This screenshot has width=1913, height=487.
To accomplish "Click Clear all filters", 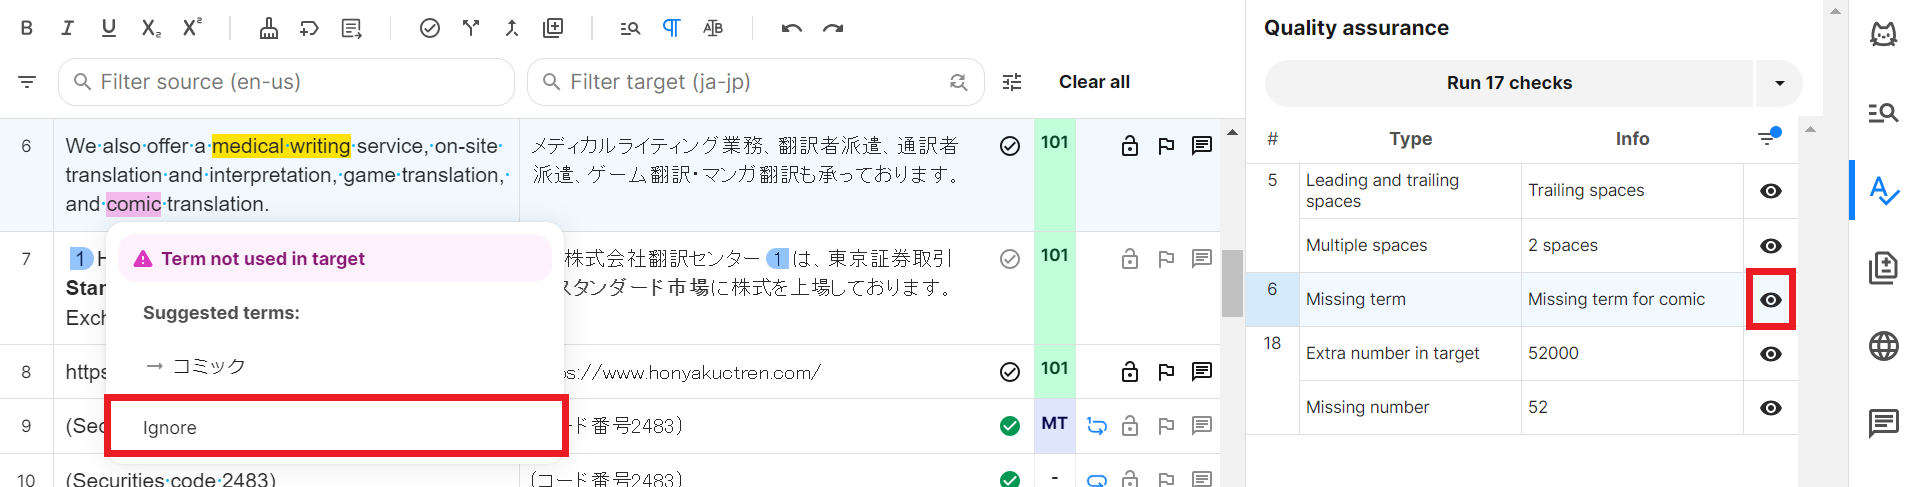I will (x=1094, y=82).
